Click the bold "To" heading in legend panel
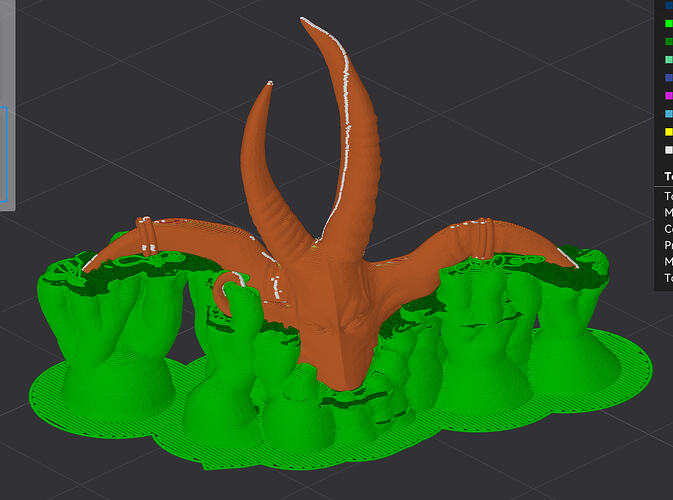 click(x=669, y=176)
